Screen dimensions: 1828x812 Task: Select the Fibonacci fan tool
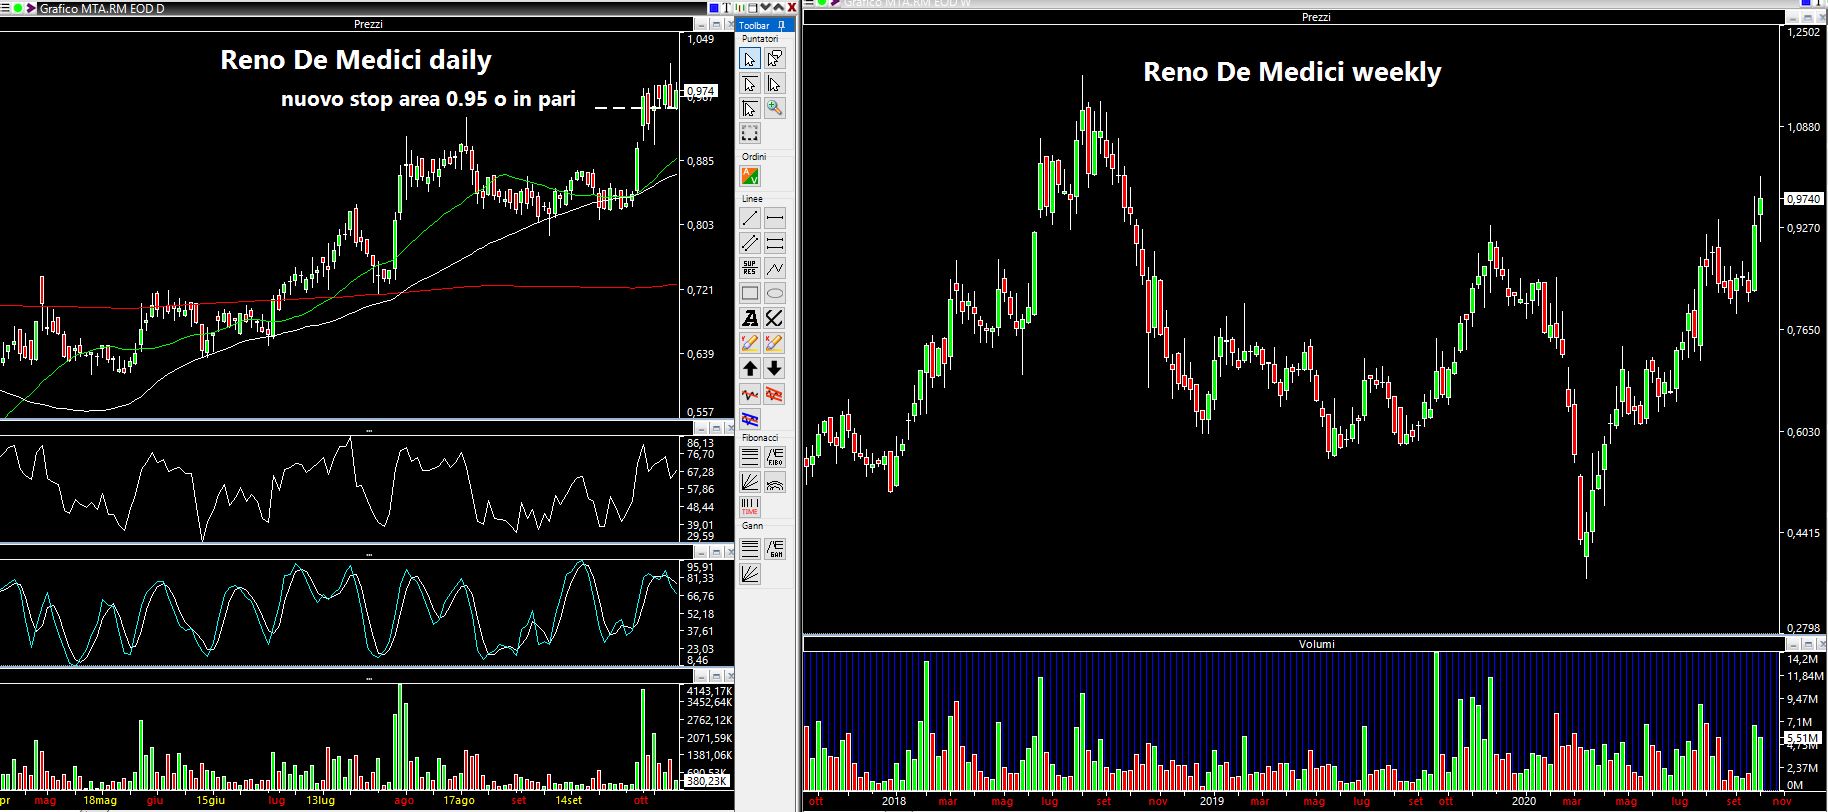(x=750, y=482)
